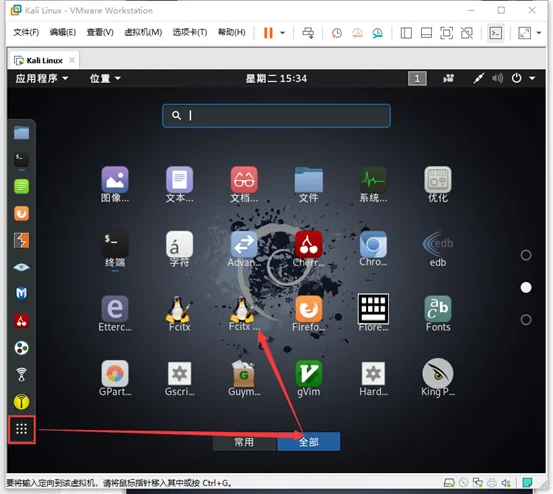Select the Kali Linux VM tab

click(x=44, y=61)
